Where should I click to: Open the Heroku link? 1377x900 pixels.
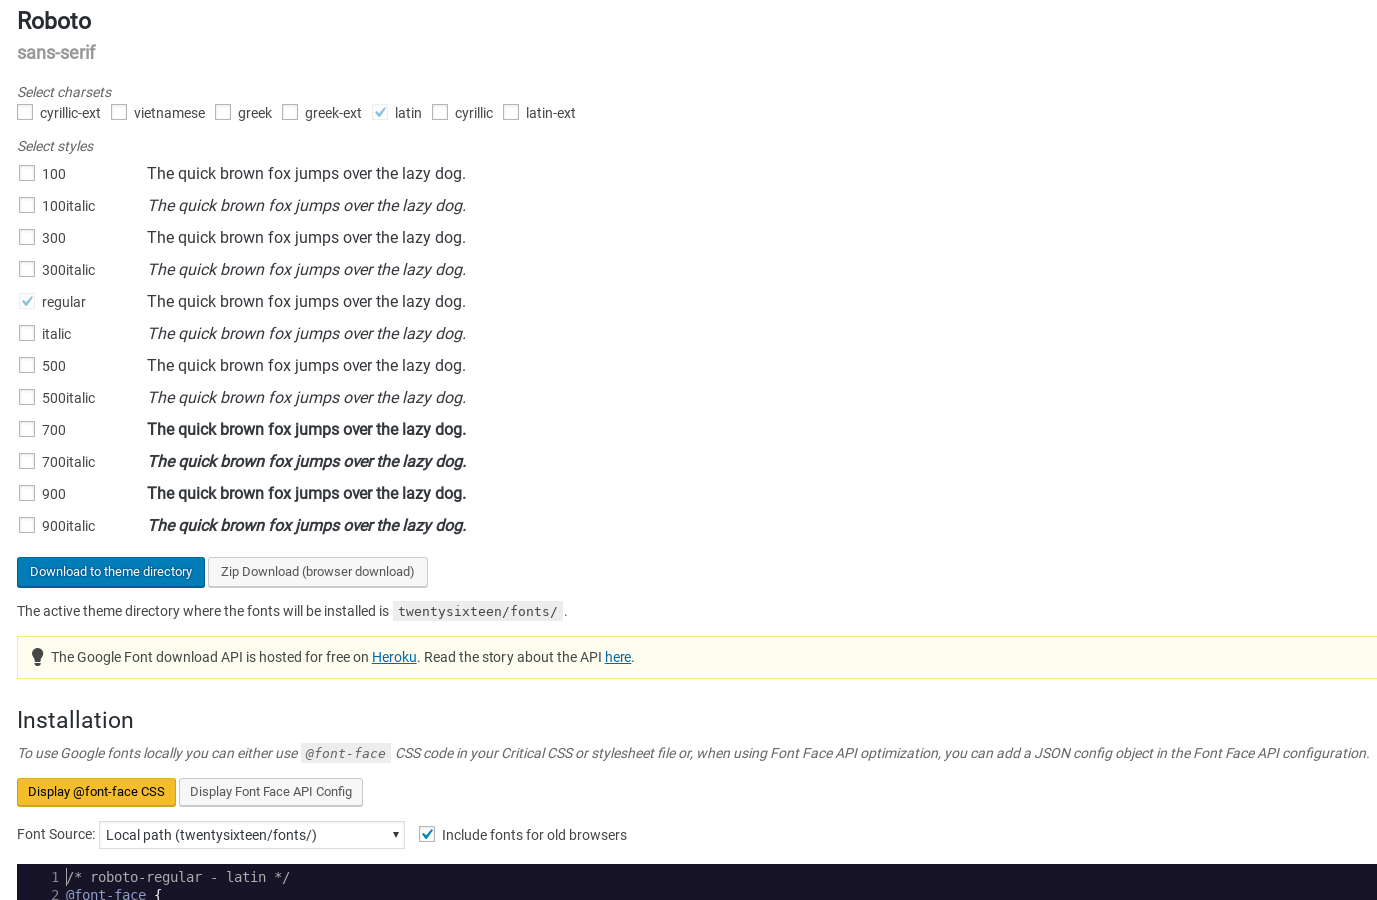(x=394, y=657)
